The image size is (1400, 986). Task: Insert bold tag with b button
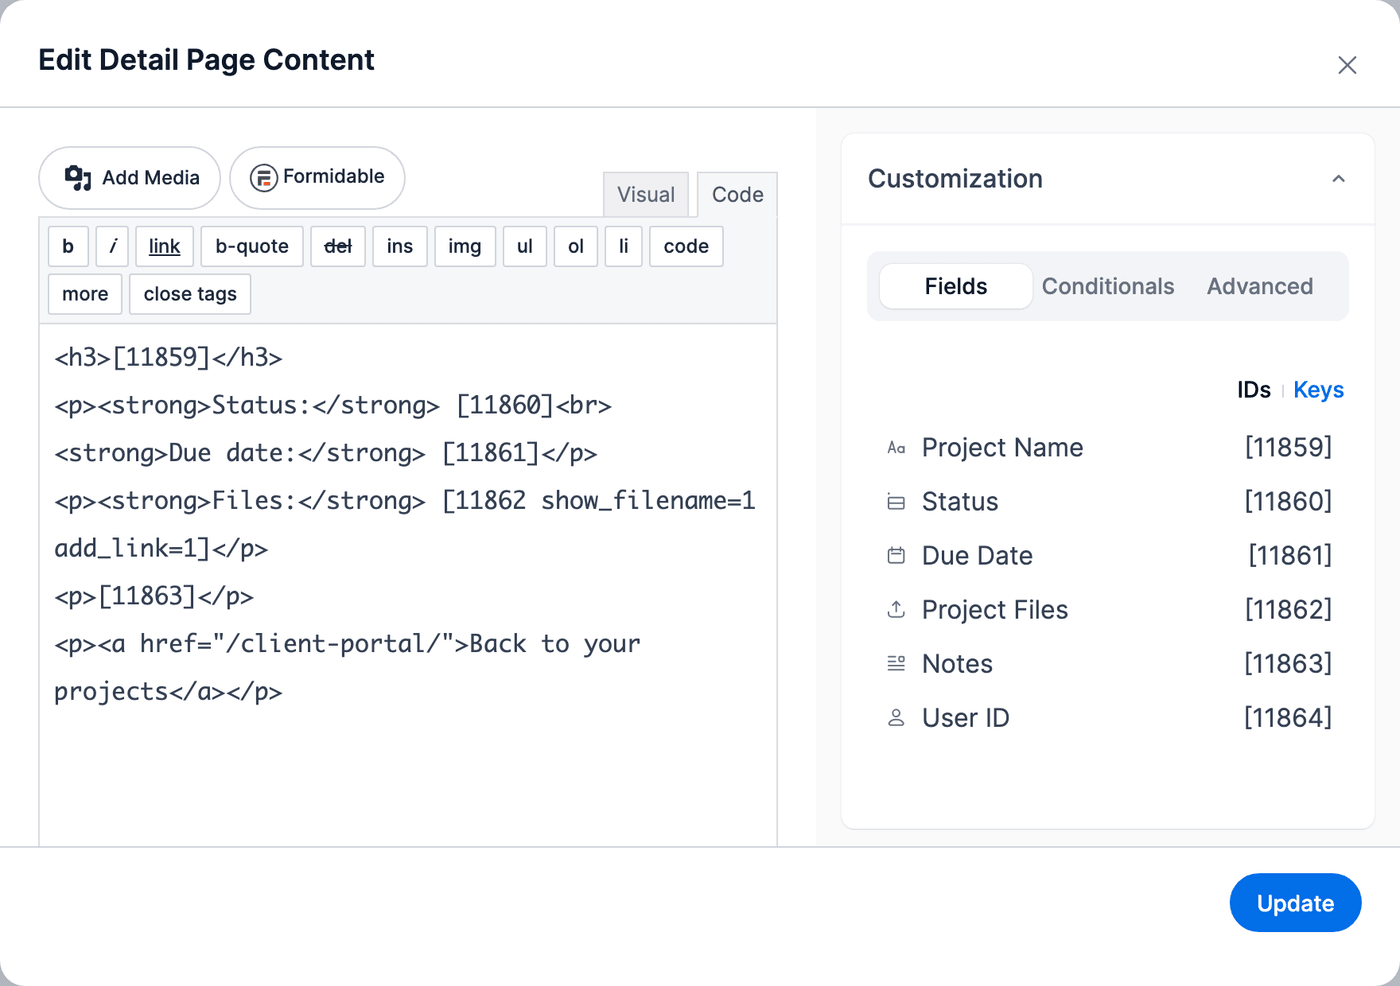point(68,246)
